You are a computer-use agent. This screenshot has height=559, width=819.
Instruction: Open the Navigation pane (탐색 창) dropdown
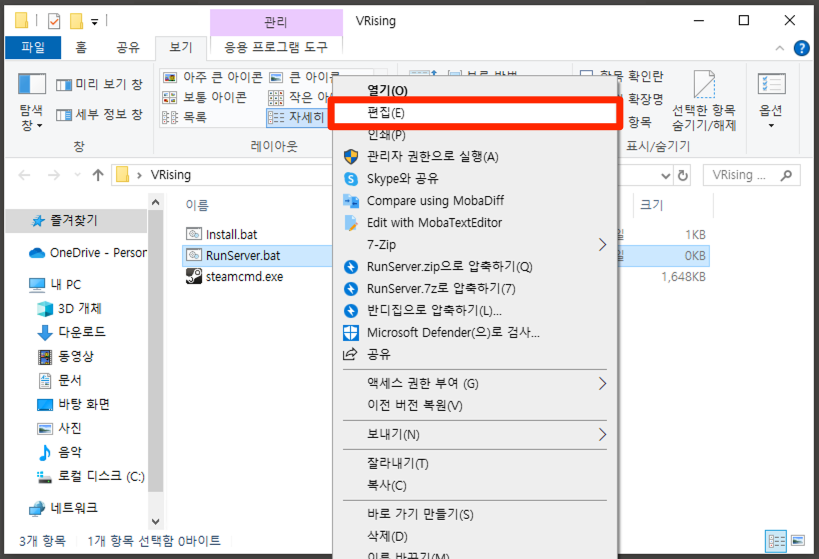(31, 103)
